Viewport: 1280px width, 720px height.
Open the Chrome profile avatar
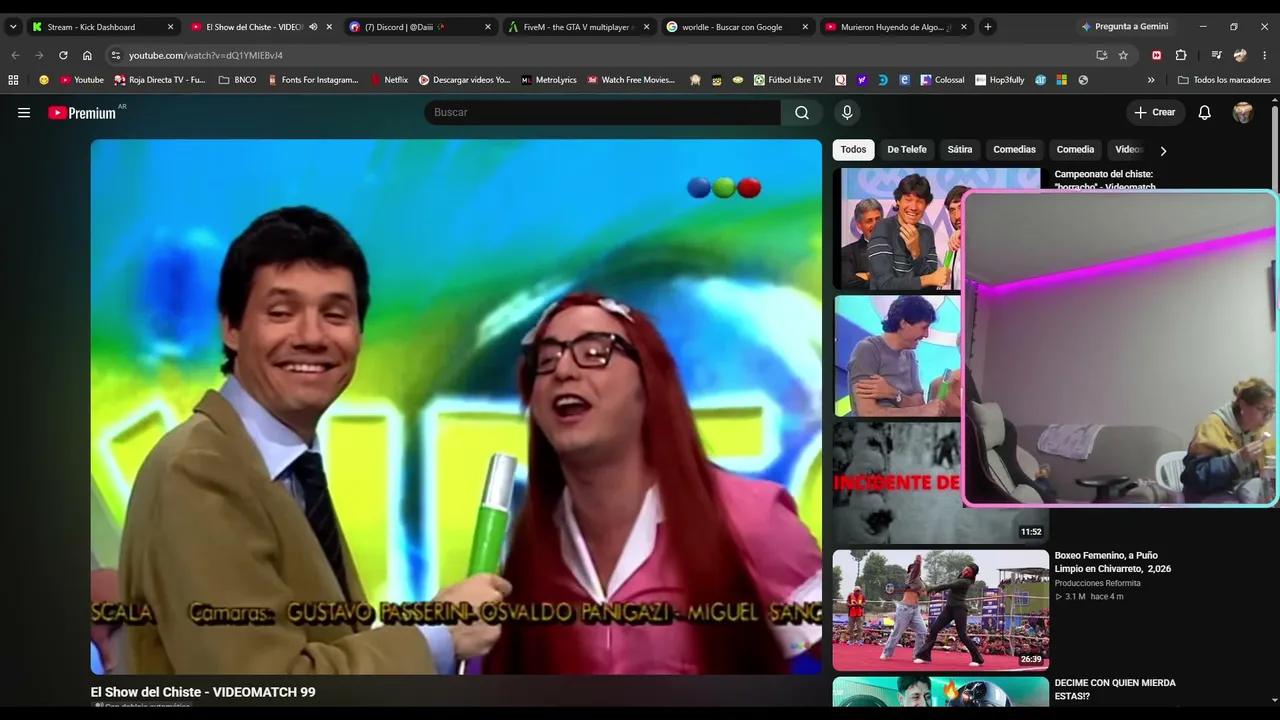(x=1241, y=55)
